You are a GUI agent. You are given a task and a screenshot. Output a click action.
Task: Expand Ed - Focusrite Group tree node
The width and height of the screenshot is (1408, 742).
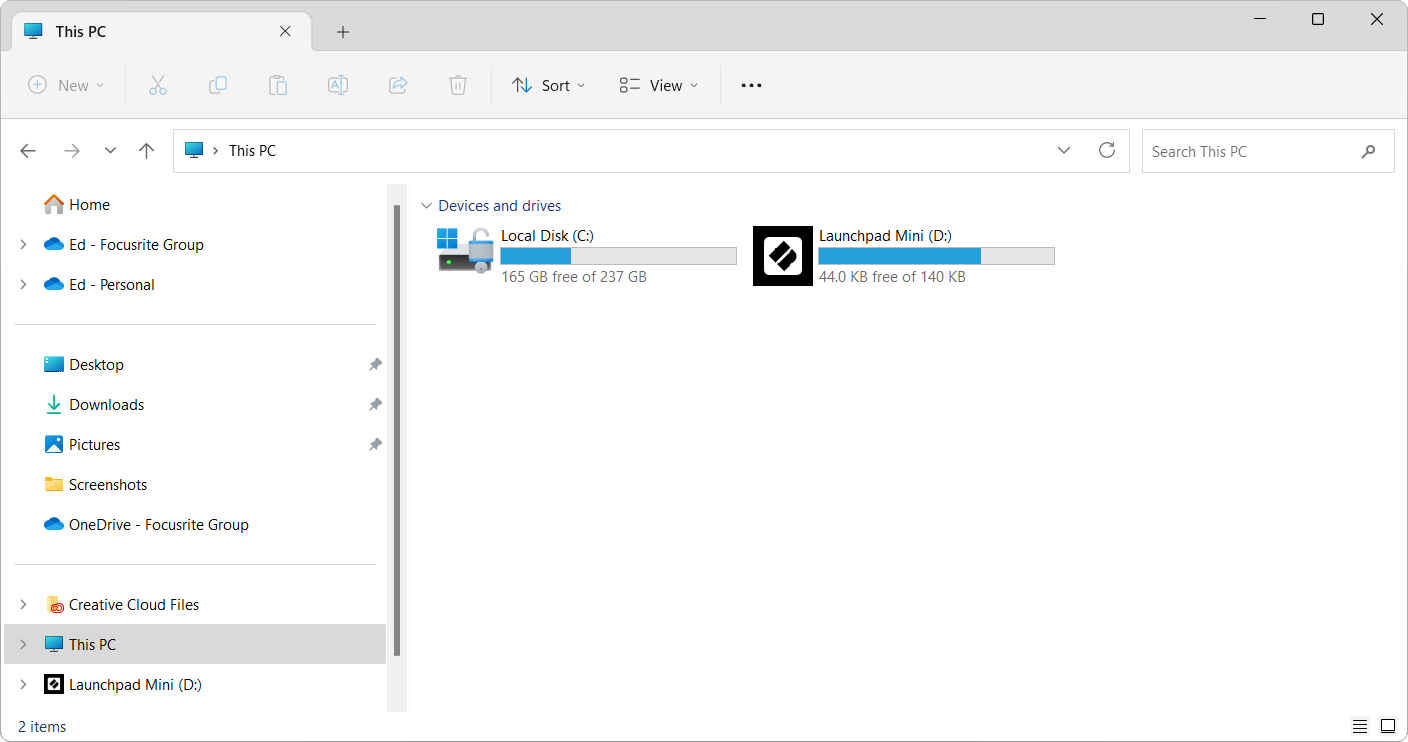(x=23, y=244)
